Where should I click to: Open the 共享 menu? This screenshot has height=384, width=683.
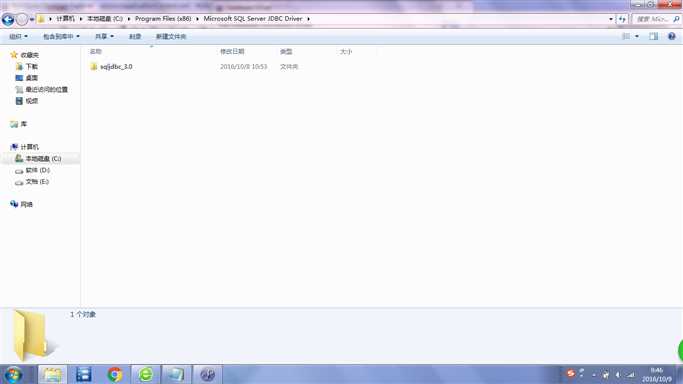point(105,37)
